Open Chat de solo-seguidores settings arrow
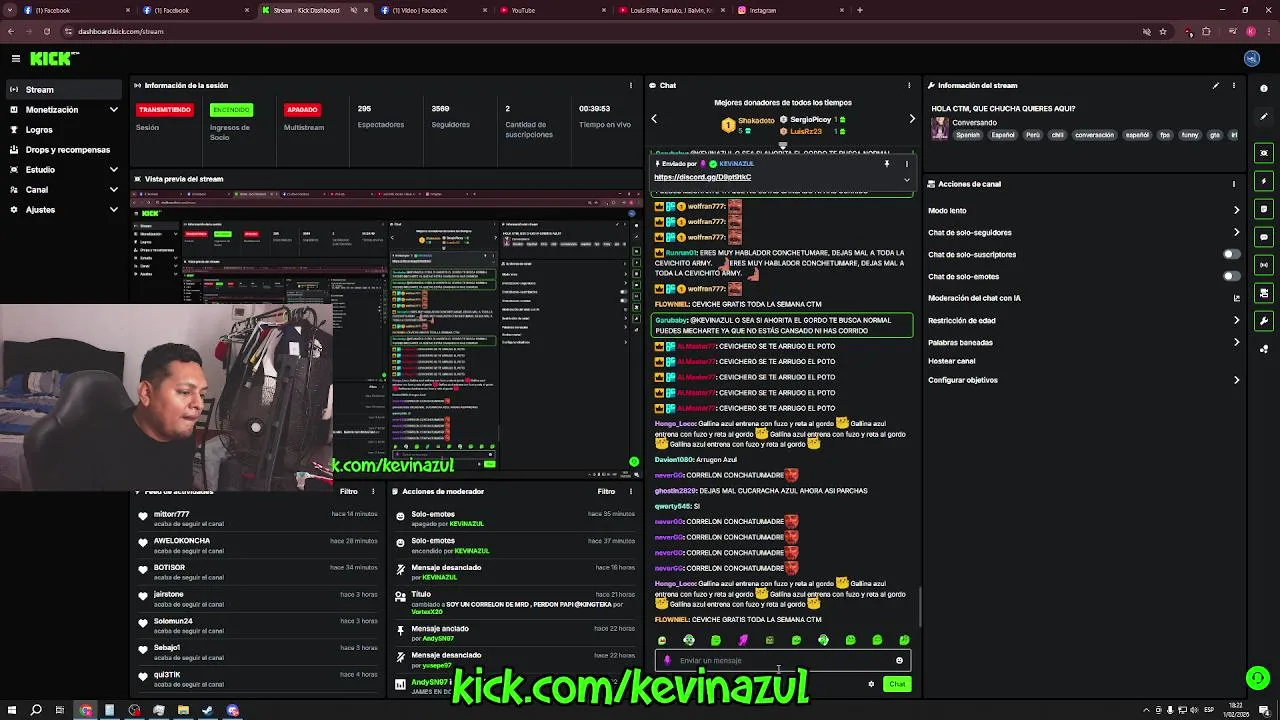Screen dimensions: 1280x720 coord(1237,232)
